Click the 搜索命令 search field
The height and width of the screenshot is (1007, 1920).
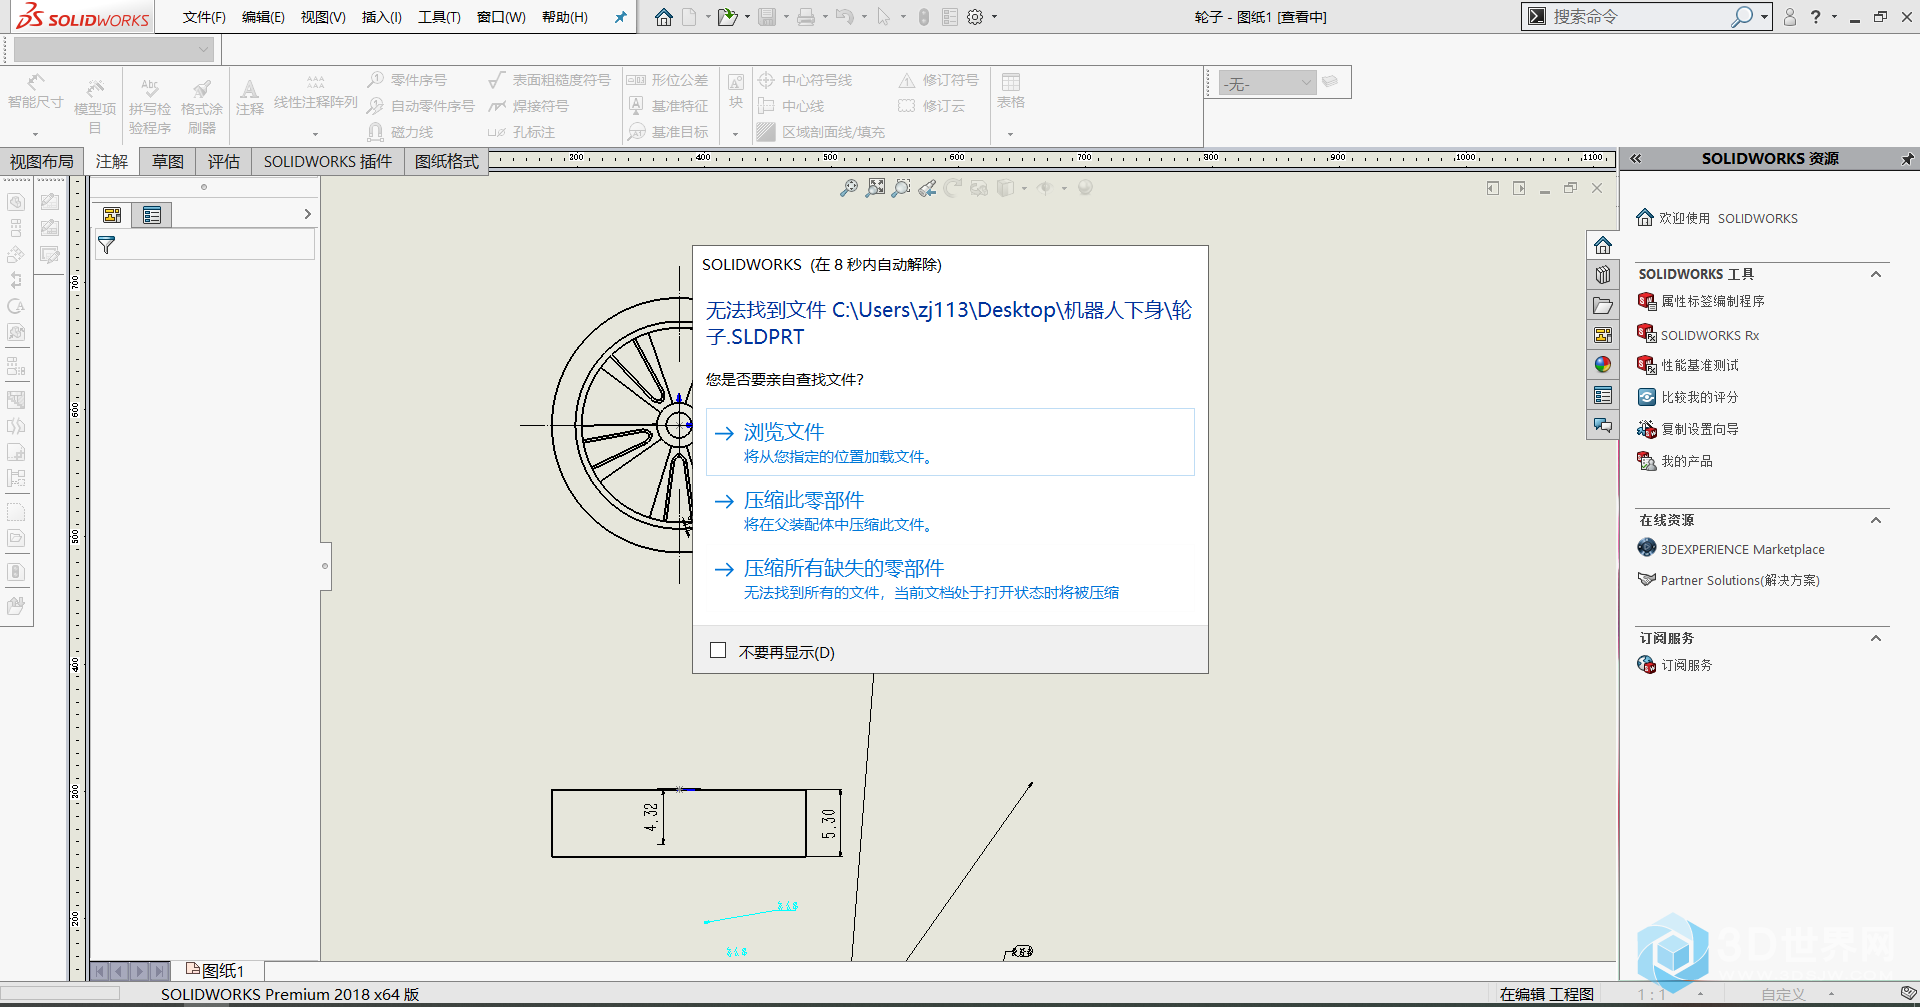[1640, 17]
